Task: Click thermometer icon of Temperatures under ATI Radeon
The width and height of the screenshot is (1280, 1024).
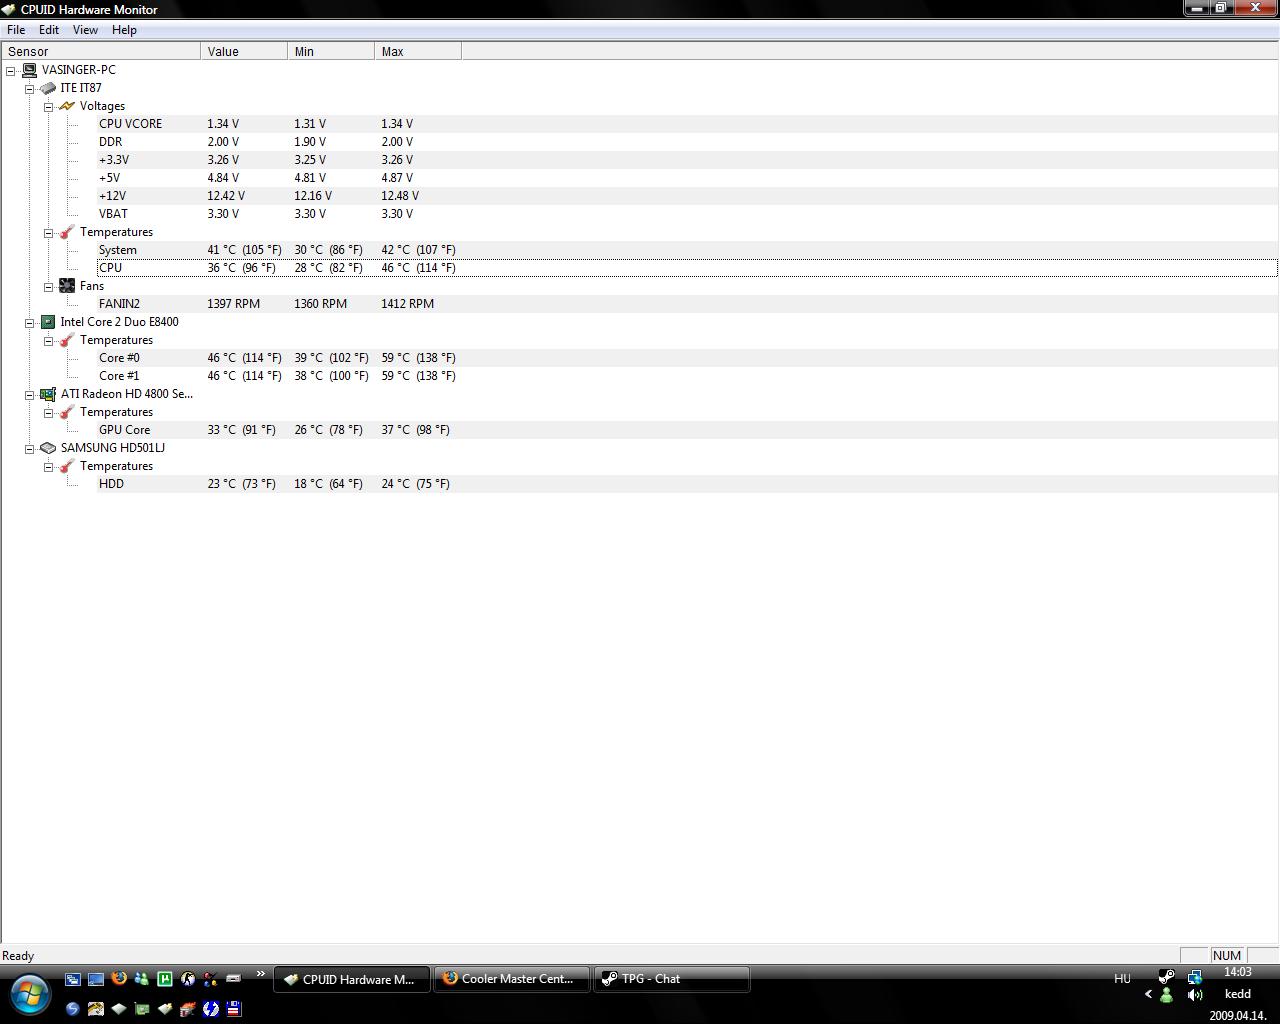Action: click(x=67, y=412)
